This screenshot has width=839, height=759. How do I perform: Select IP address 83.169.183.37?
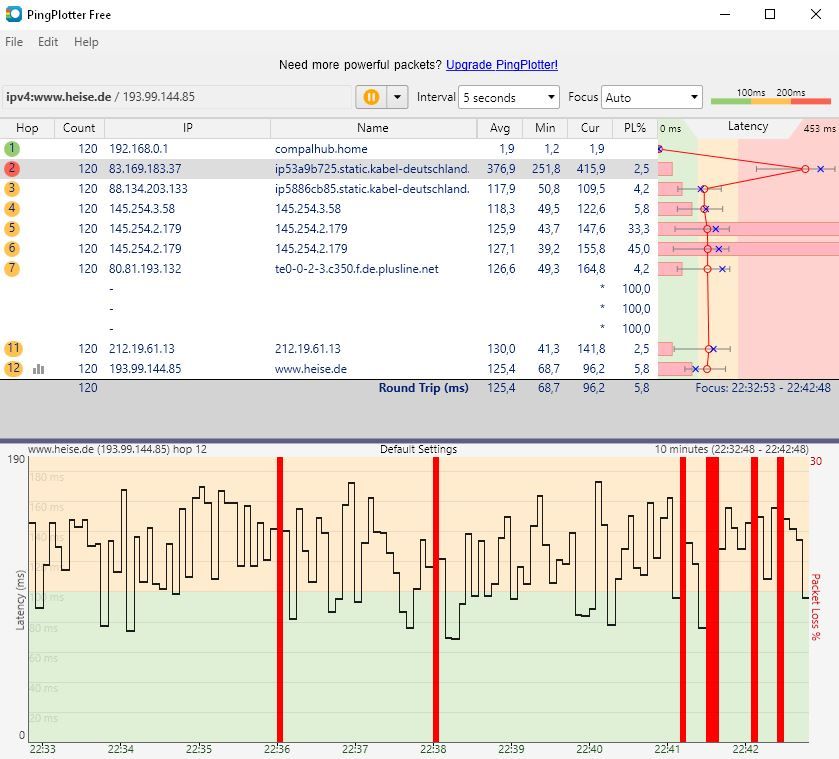[x=145, y=169]
